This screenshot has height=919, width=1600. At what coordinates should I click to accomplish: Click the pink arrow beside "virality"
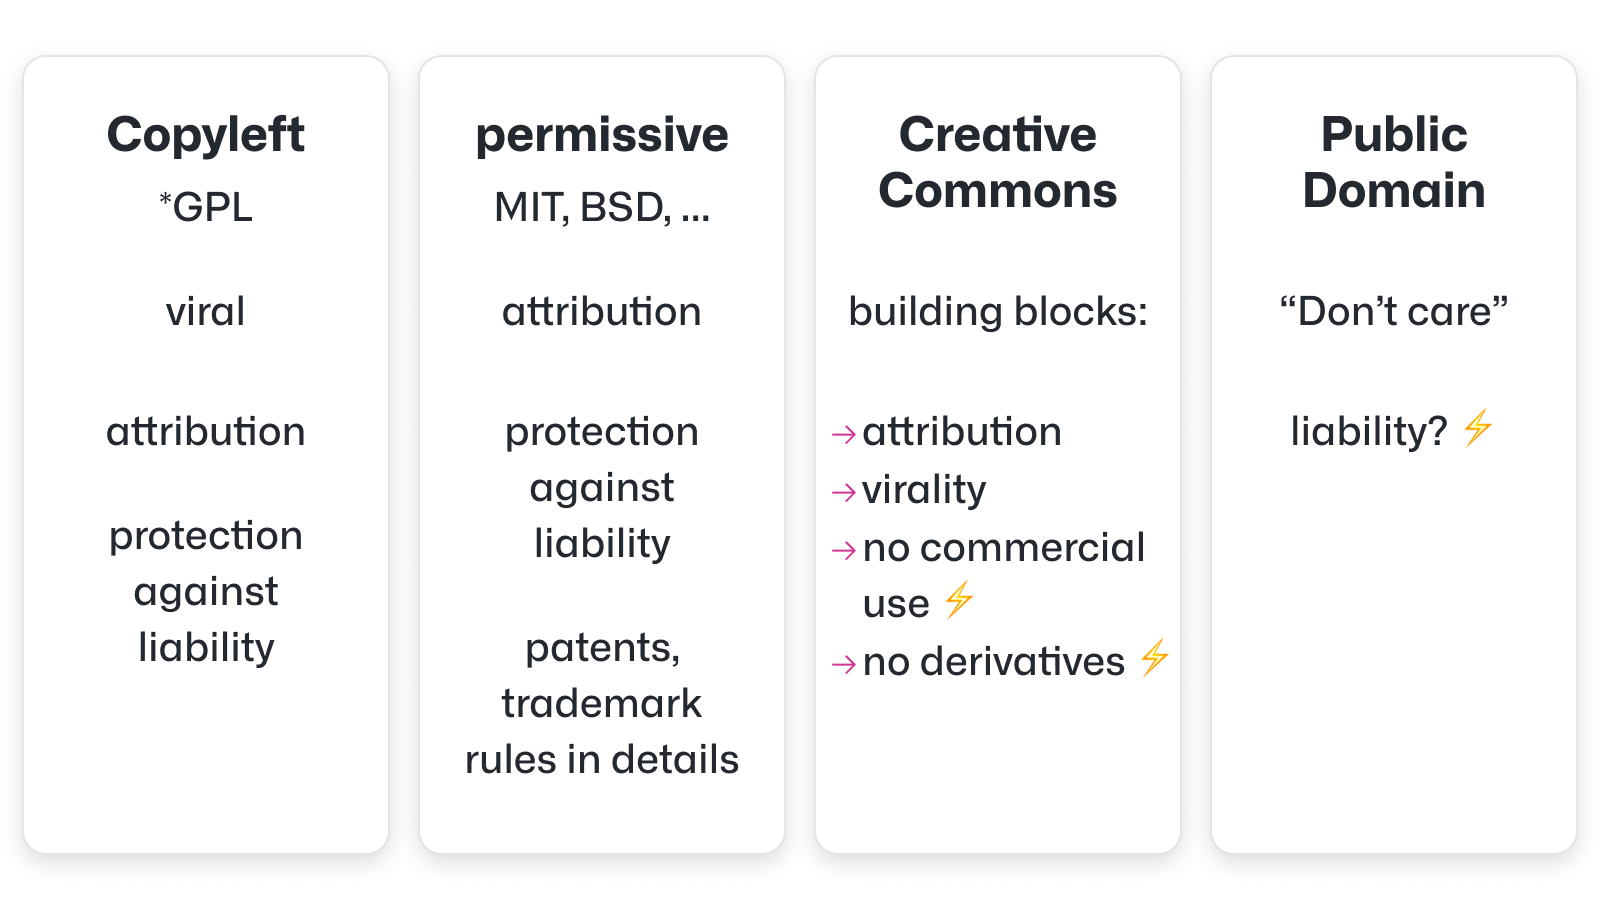(843, 492)
